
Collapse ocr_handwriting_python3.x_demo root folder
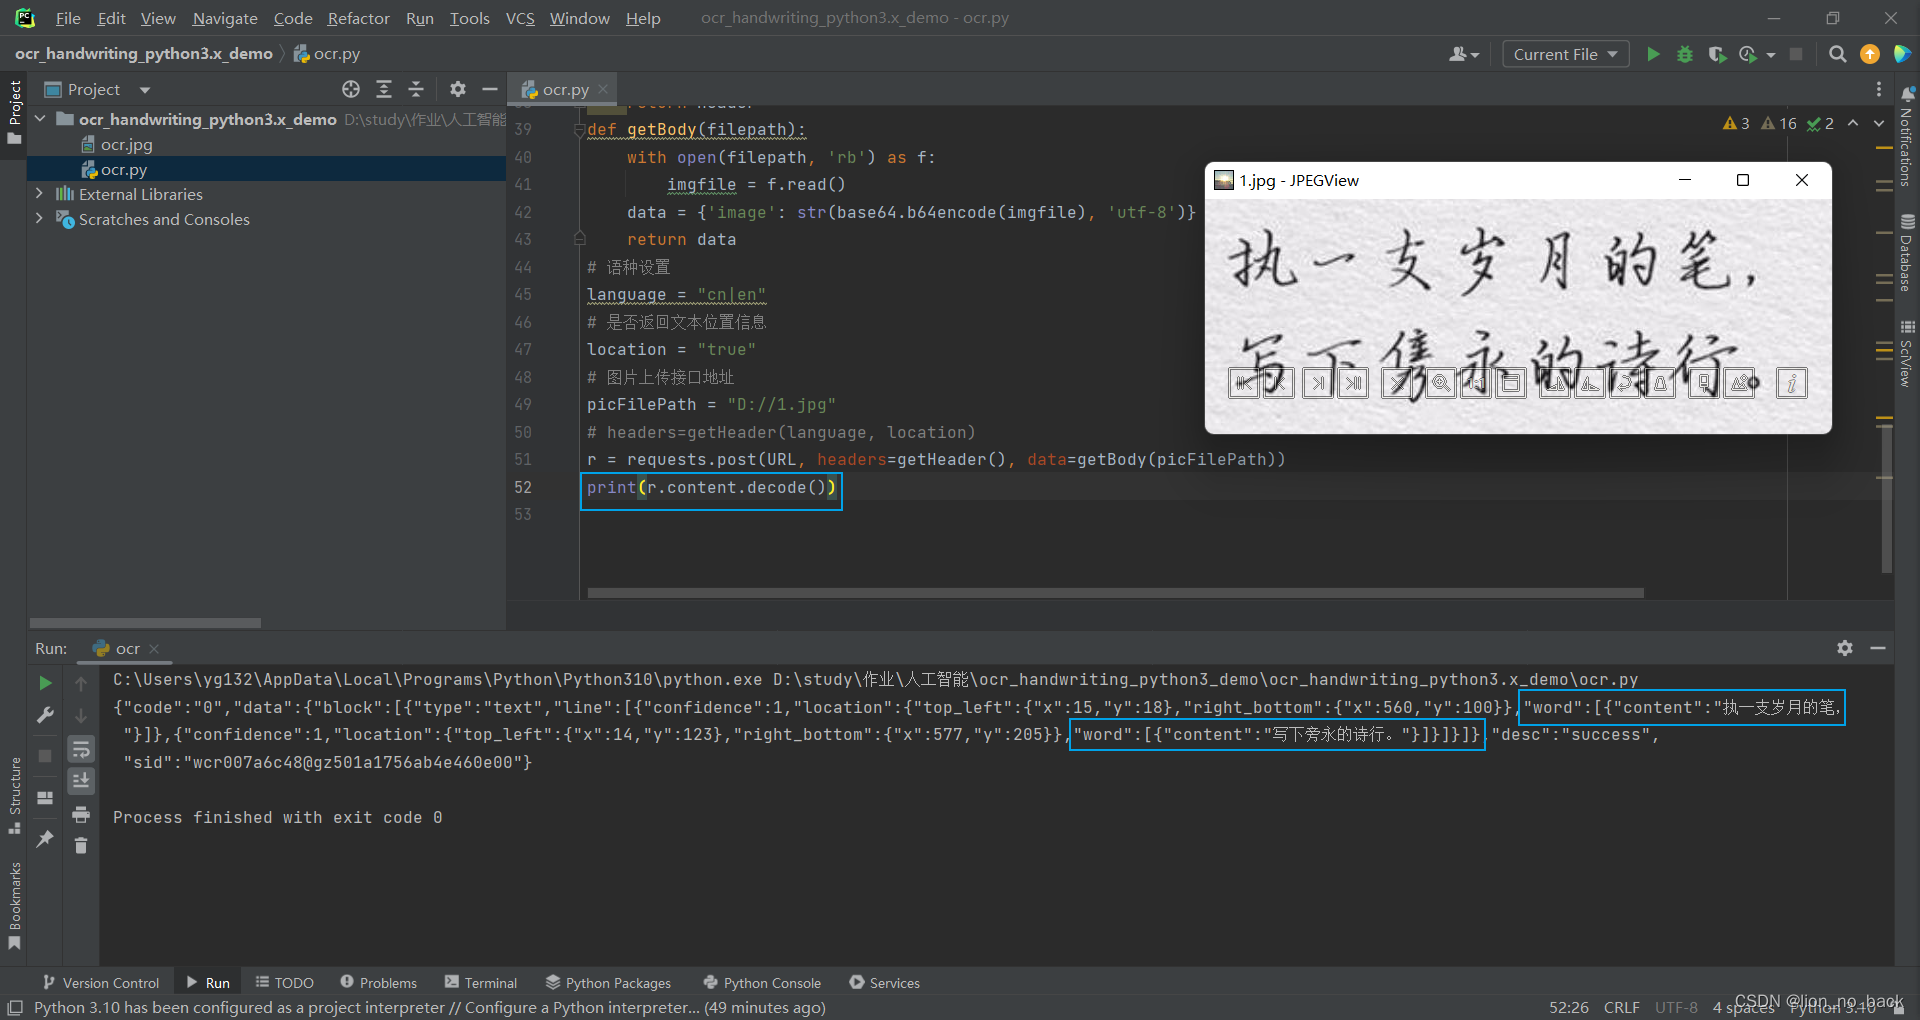click(40, 119)
